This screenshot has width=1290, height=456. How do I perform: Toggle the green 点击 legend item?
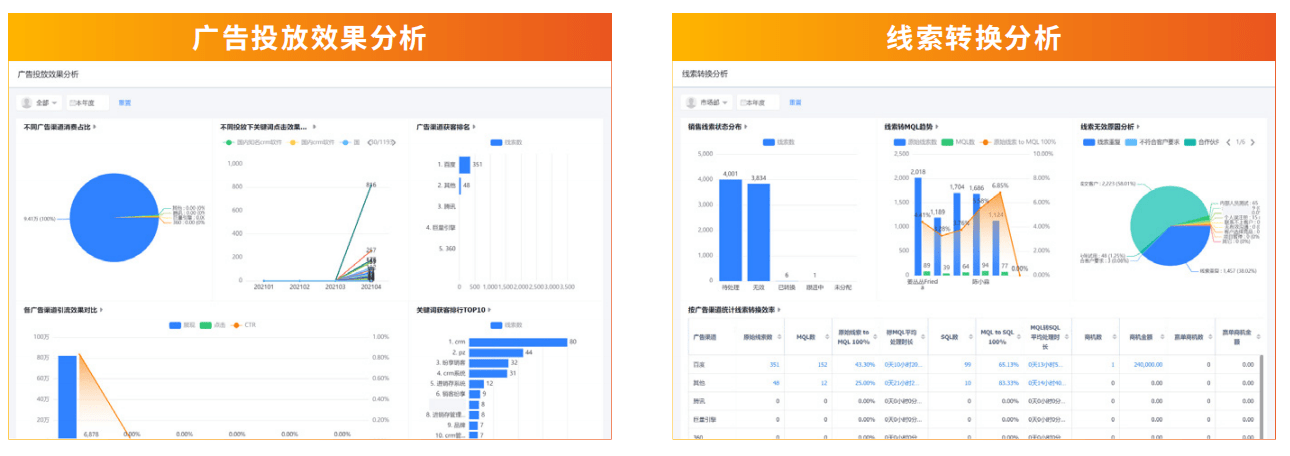point(213,325)
